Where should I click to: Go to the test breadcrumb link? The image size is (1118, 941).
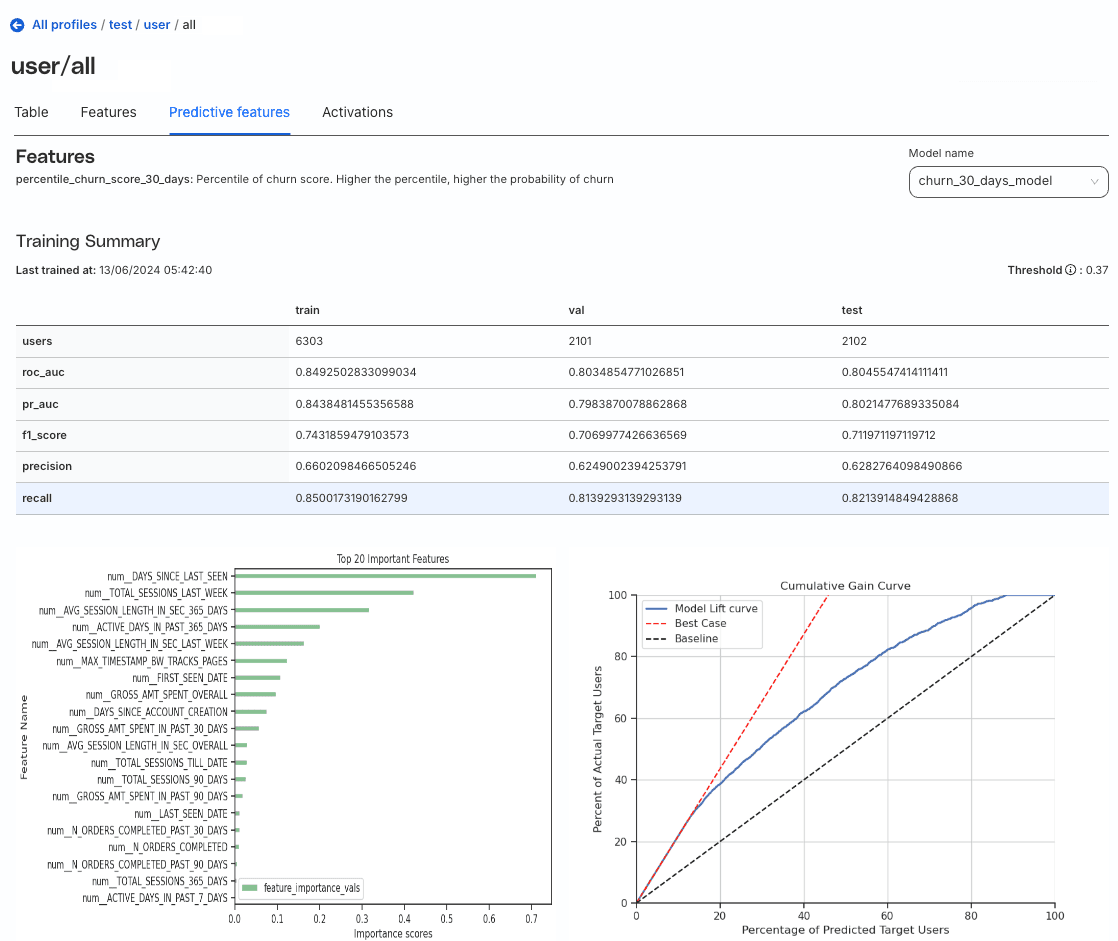120,25
